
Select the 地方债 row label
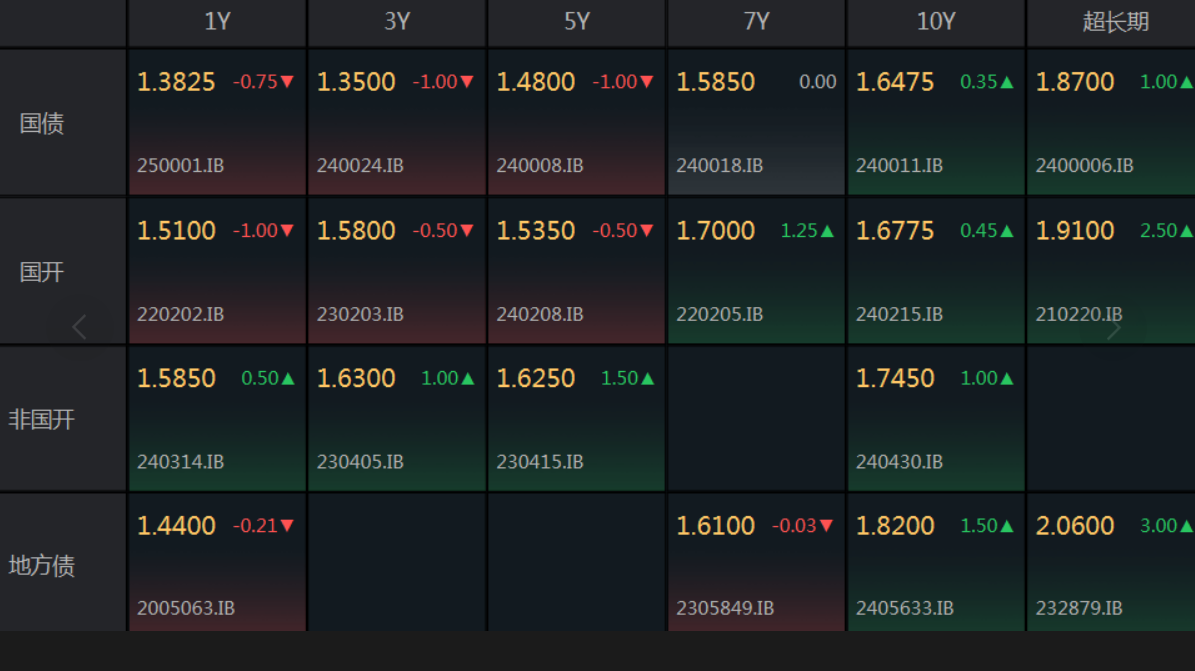42,566
